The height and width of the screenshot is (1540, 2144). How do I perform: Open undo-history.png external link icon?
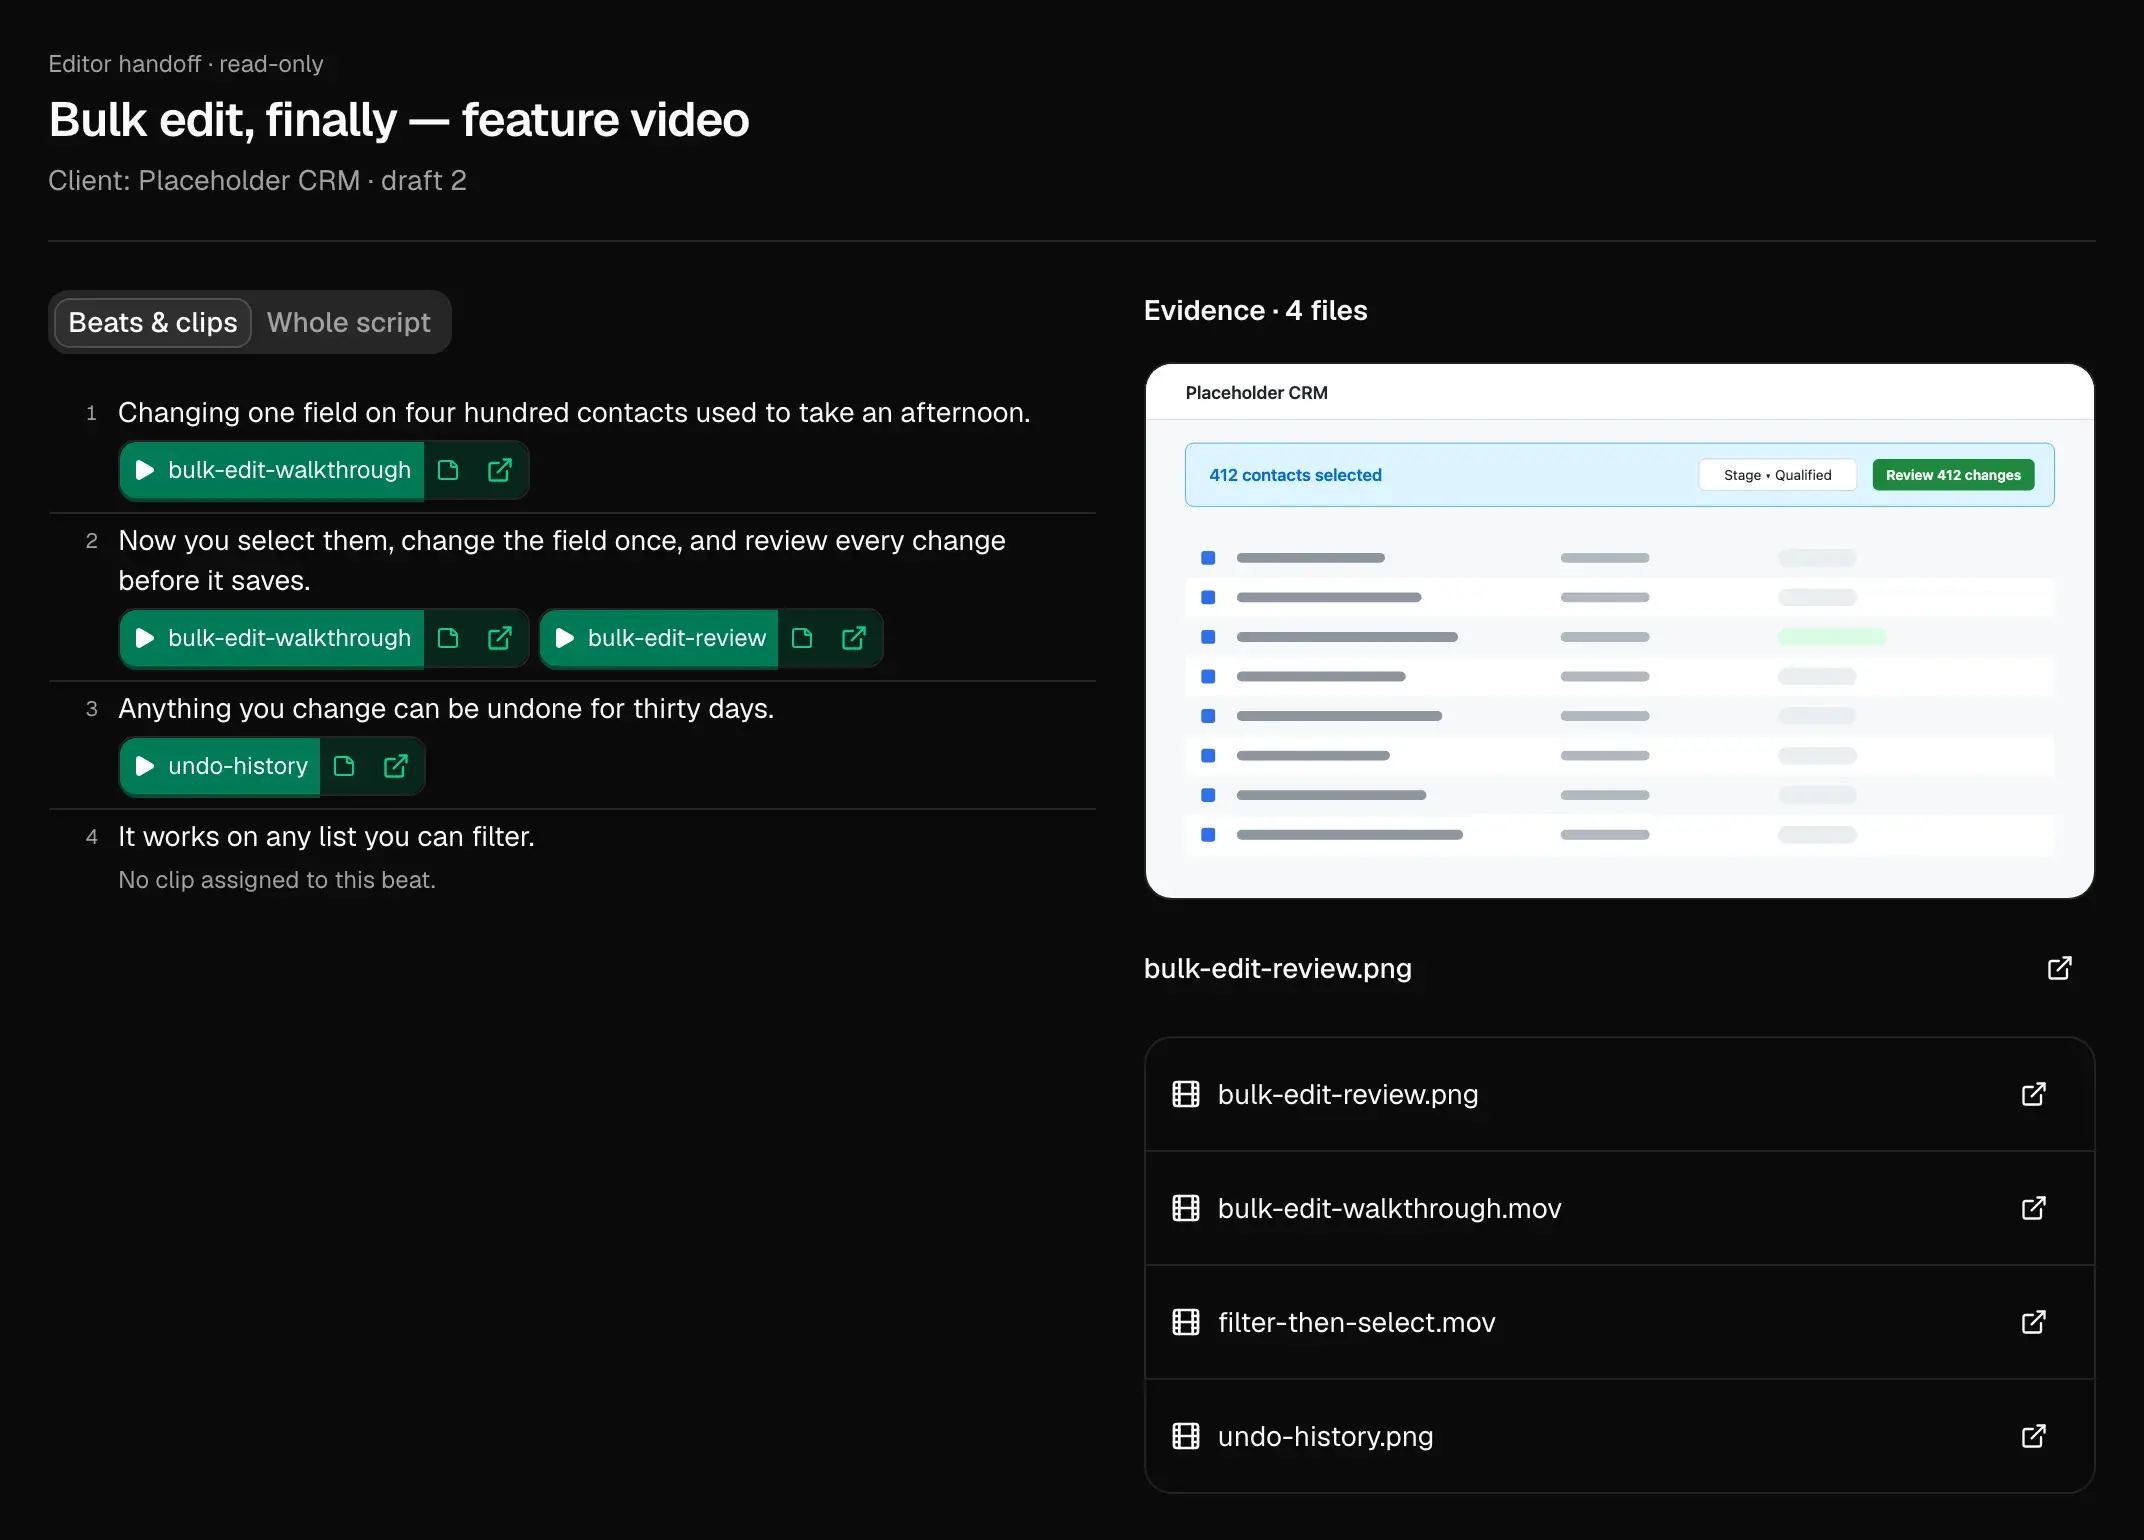2034,1436
